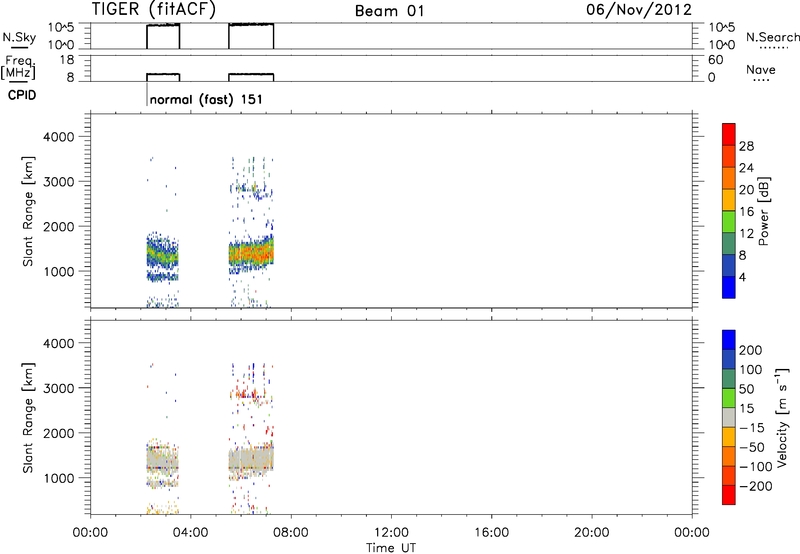Click the 16 label on power colorbar

[746, 212]
